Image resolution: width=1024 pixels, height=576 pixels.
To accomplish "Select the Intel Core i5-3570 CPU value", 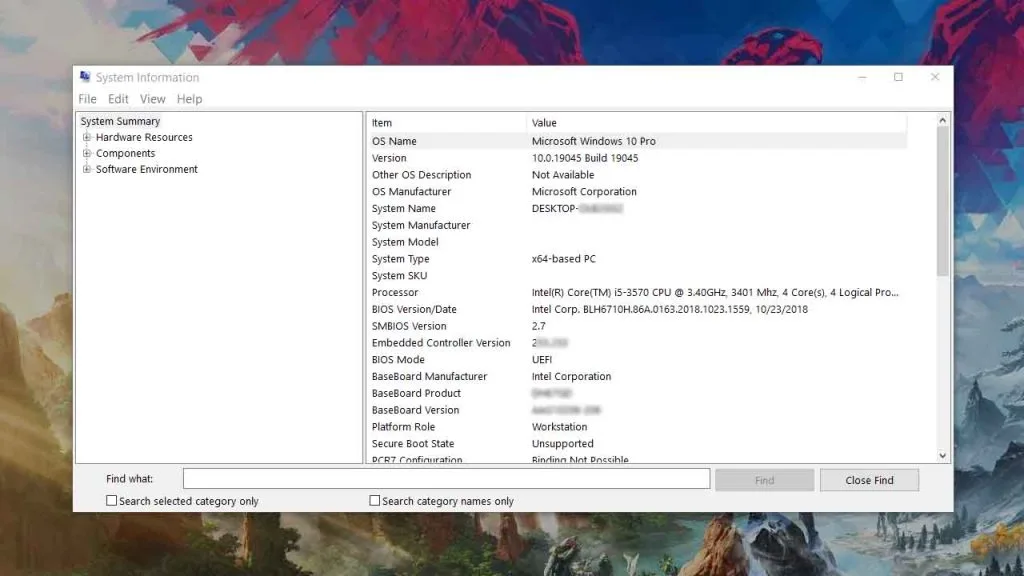I will (715, 293).
